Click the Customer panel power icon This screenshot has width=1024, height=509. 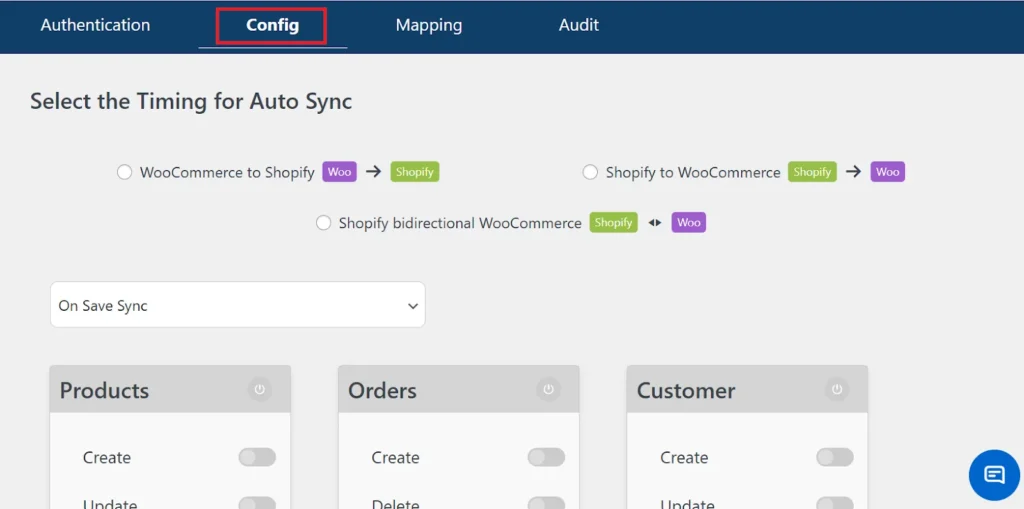[x=837, y=390]
